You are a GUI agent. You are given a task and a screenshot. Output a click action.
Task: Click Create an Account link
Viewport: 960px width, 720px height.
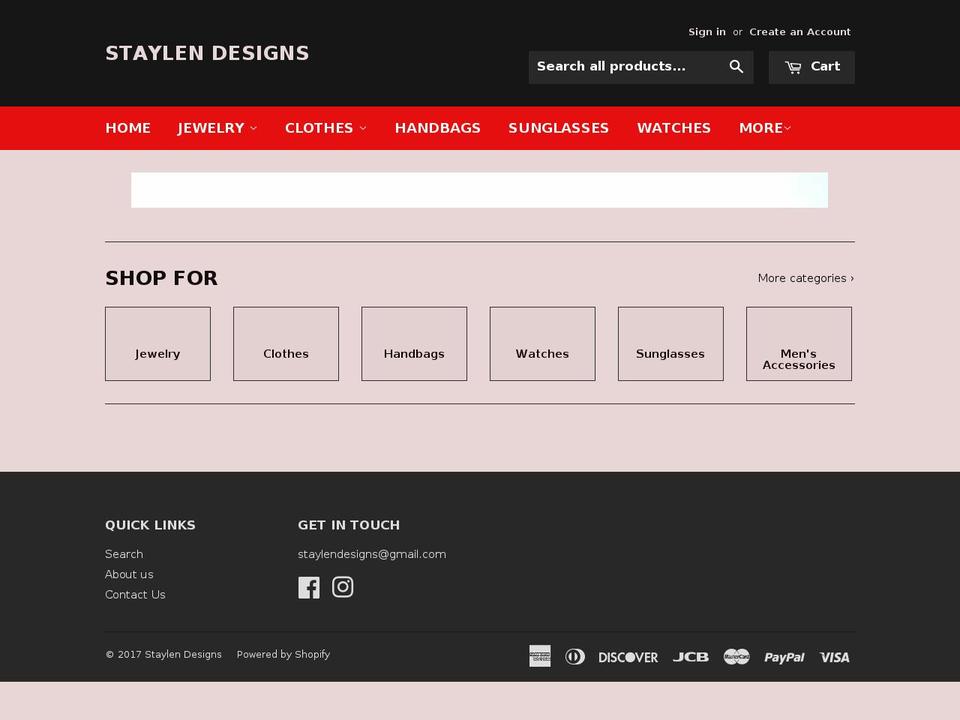(800, 32)
